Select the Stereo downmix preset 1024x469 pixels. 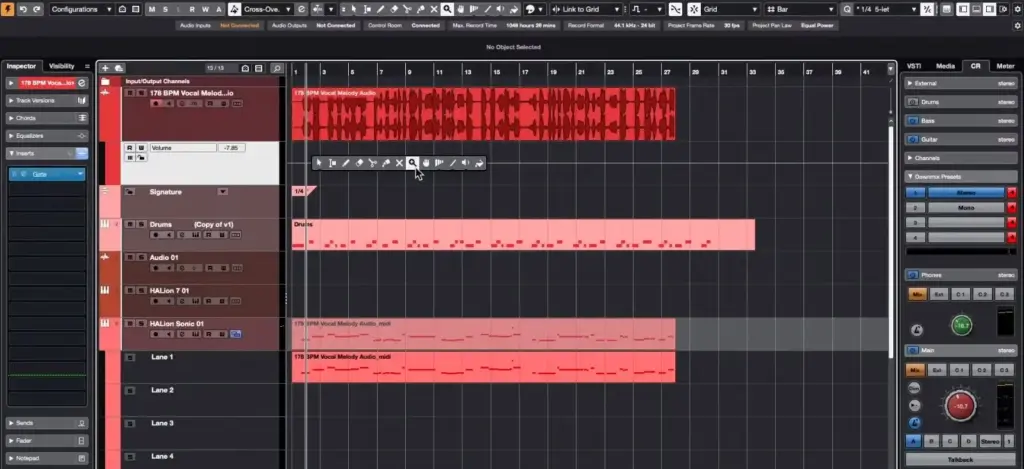pyautogui.click(x=966, y=193)
